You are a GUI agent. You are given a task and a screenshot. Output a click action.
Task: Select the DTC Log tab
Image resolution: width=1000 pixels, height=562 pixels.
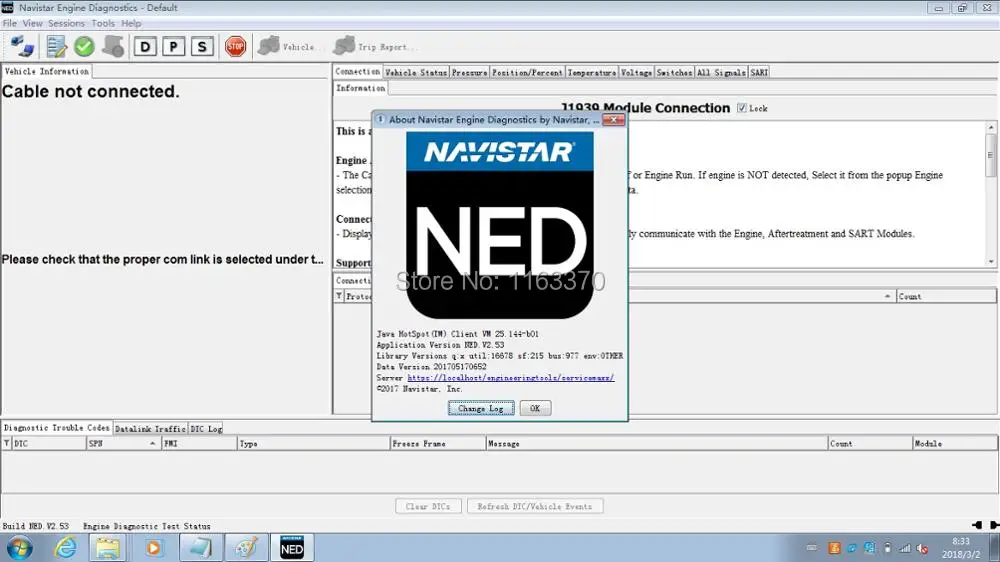coord(206,429)
